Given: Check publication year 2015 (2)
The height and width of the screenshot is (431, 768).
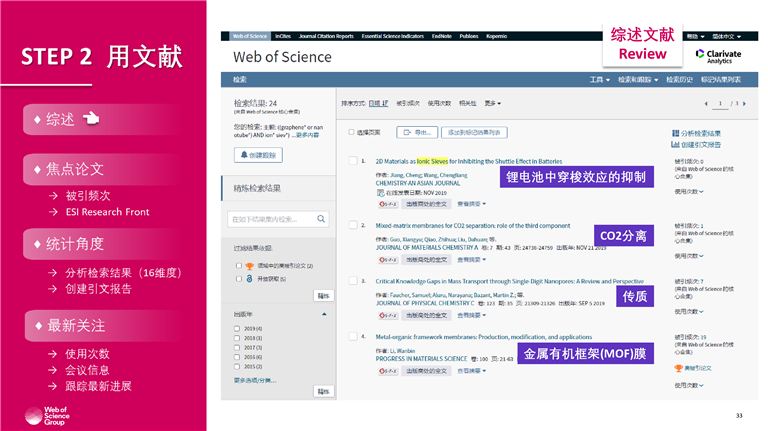Looking at the screenshot, I should coord(237,366).
